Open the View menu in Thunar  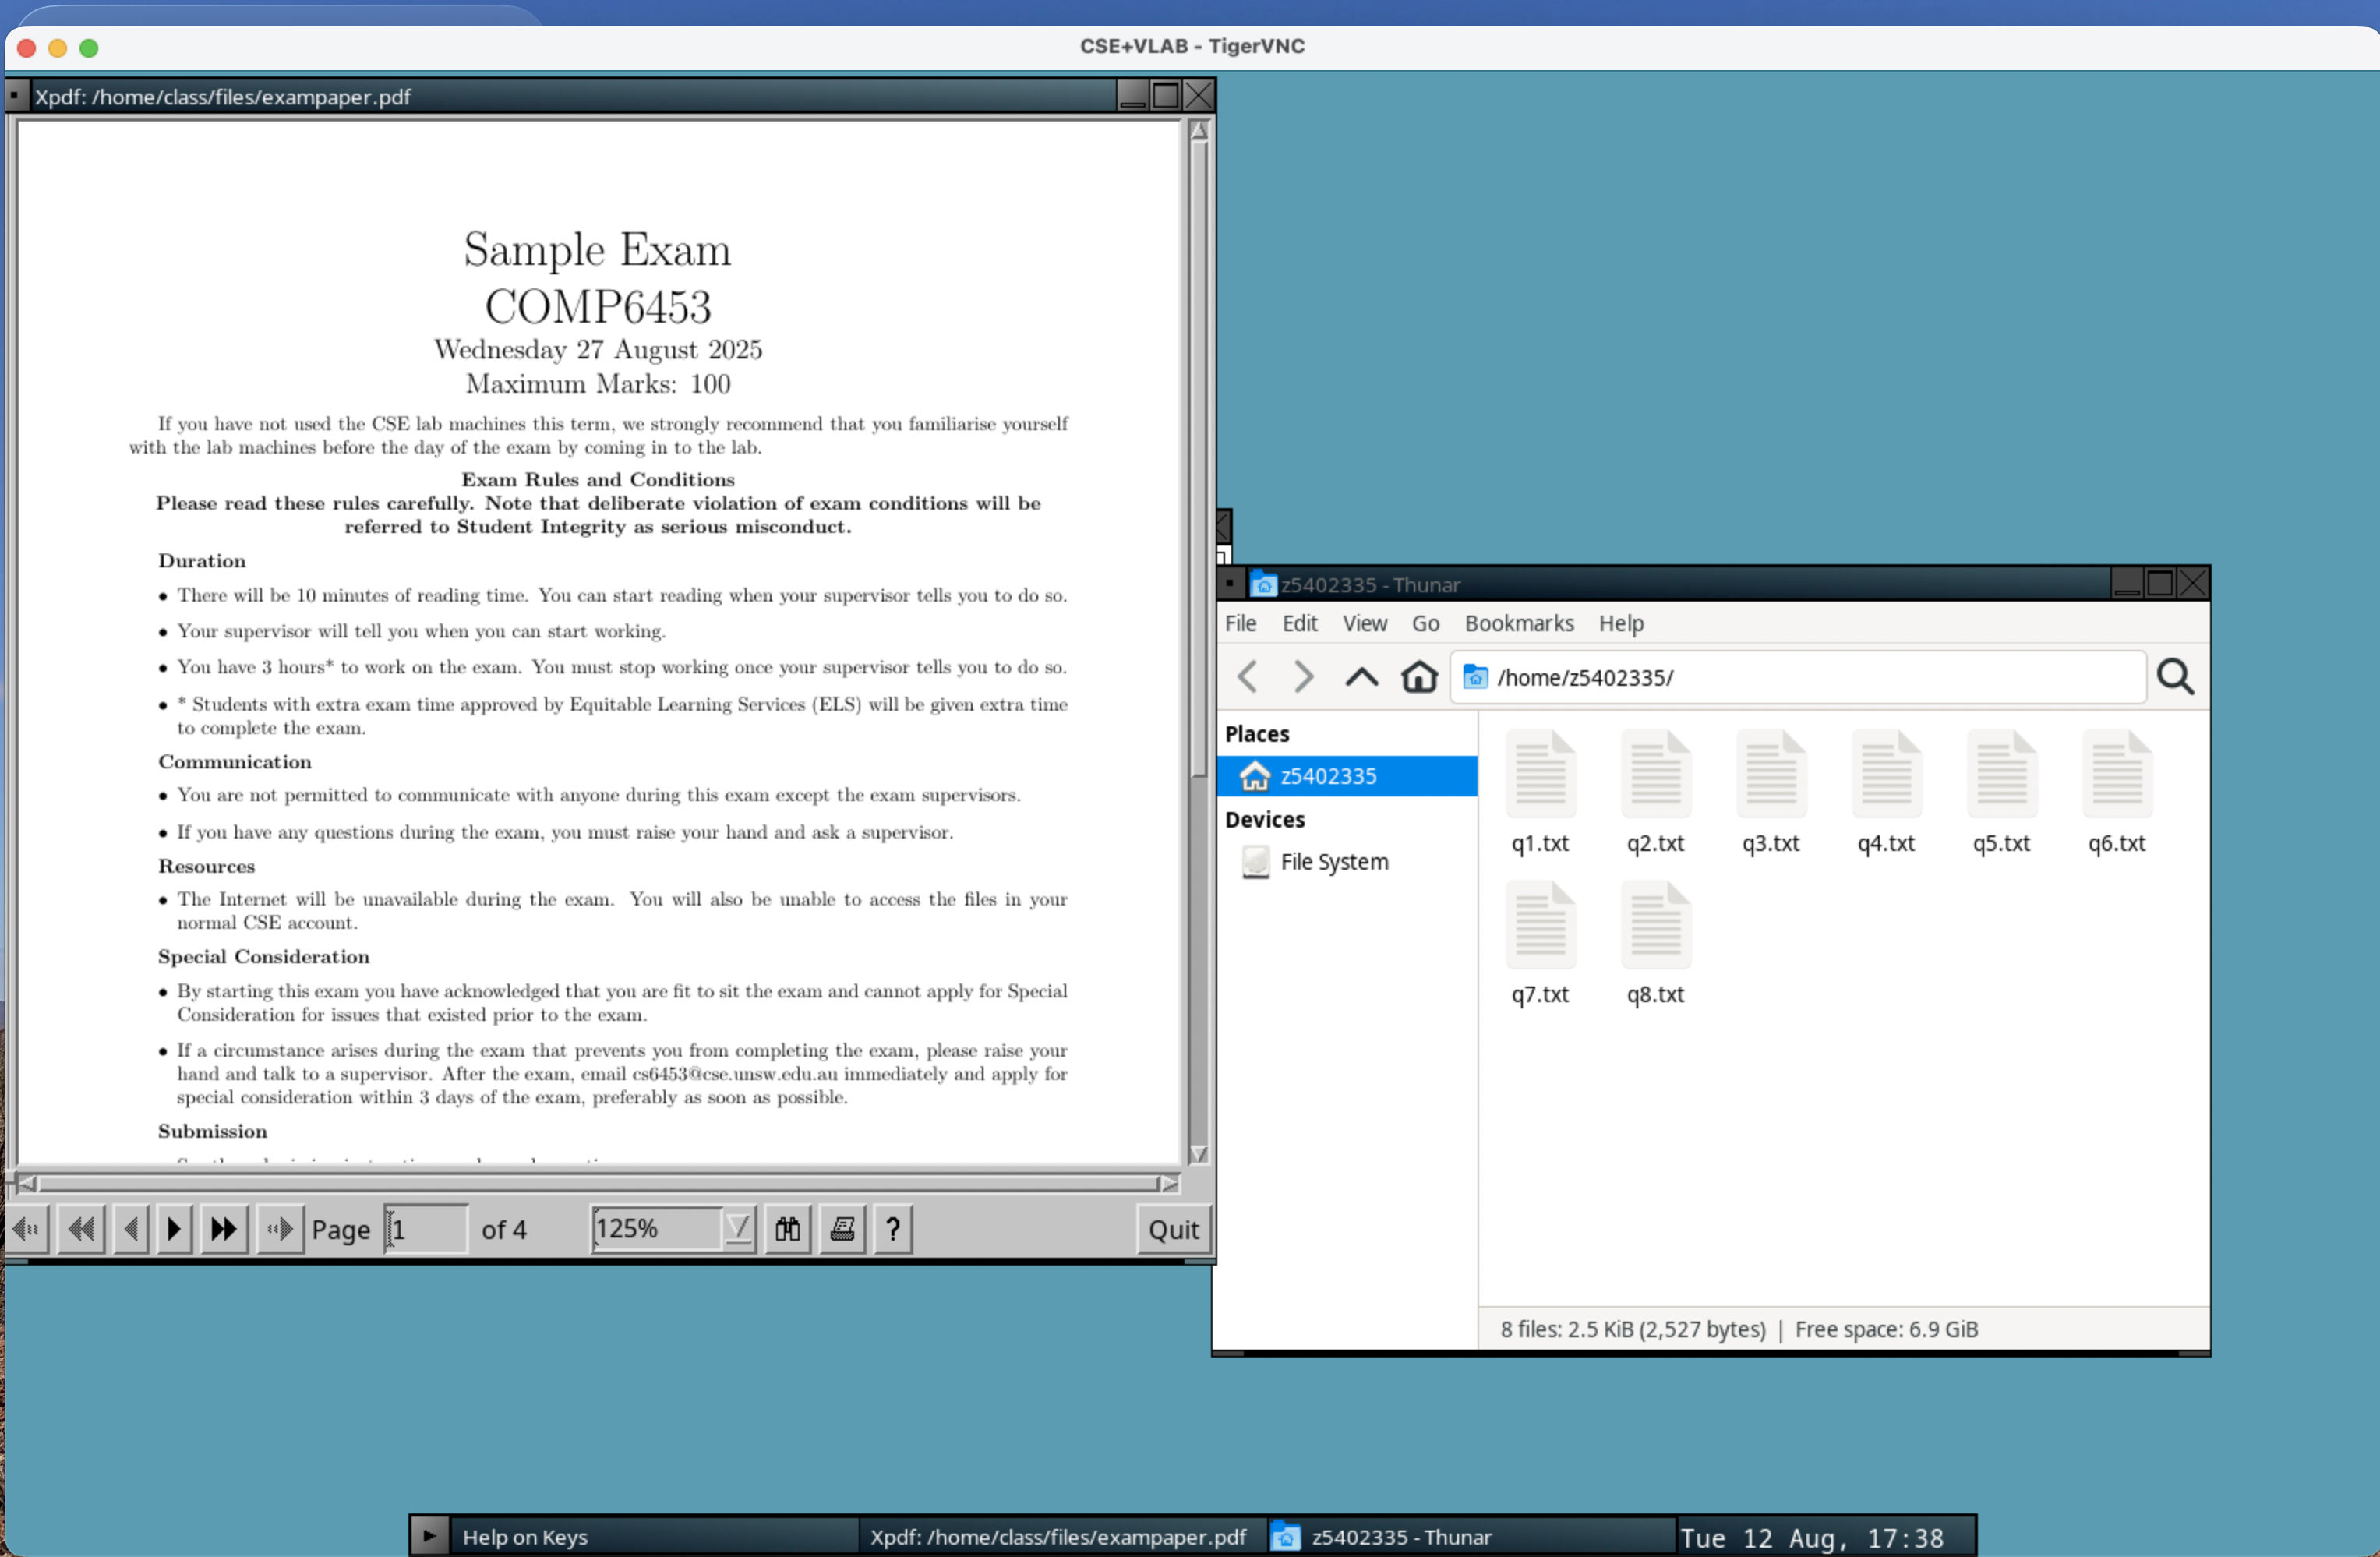tap(1364, 623)
